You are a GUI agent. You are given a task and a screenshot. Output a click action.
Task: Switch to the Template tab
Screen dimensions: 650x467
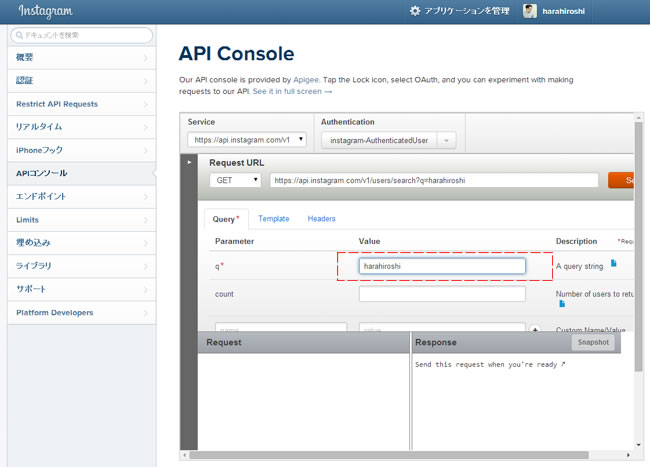pos(274,218)
